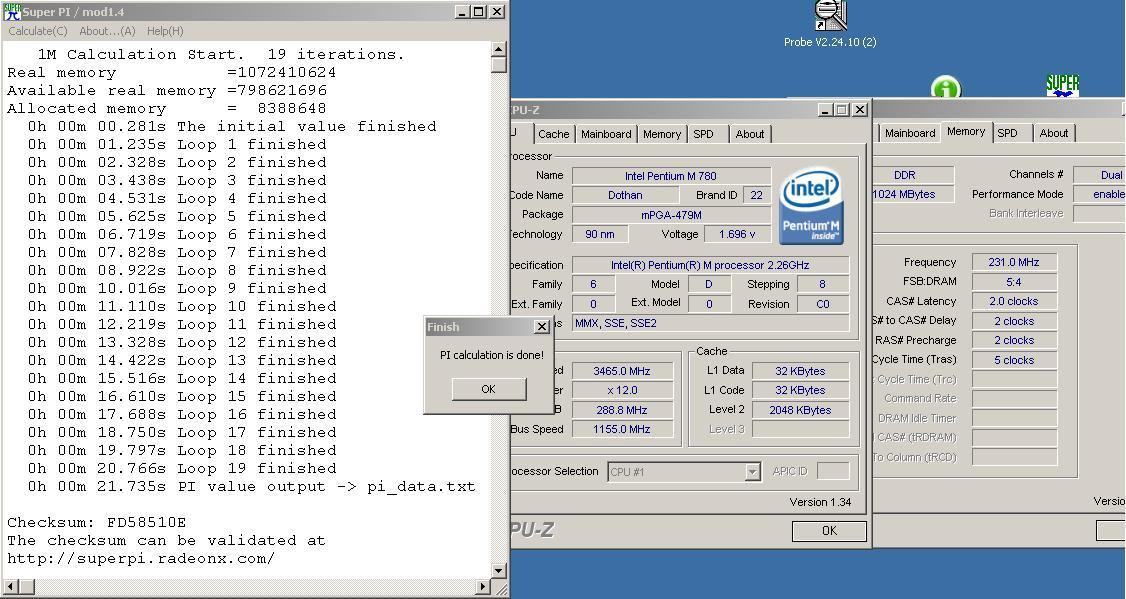Open the Calculate(C) menu
Screen dimensions: 1126x599
tap(37, 31)
